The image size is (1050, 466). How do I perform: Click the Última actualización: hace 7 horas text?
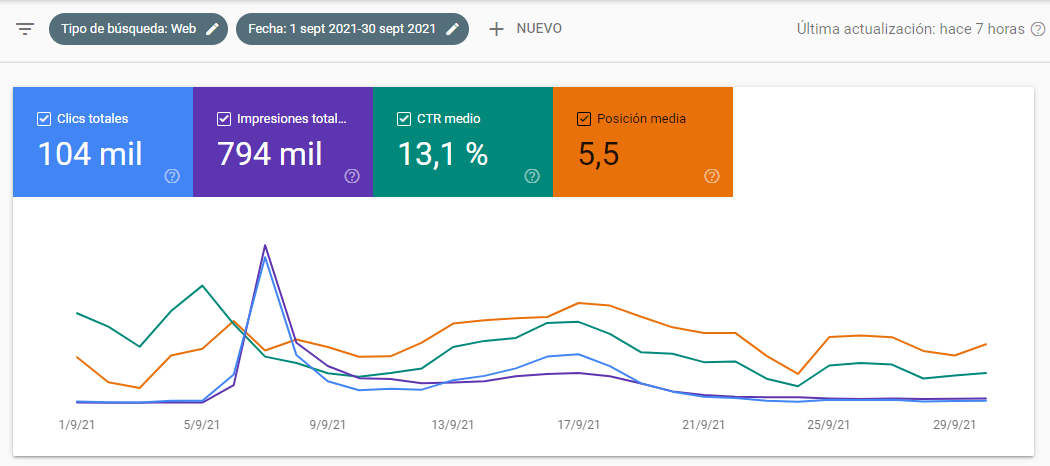pos(911,29)
